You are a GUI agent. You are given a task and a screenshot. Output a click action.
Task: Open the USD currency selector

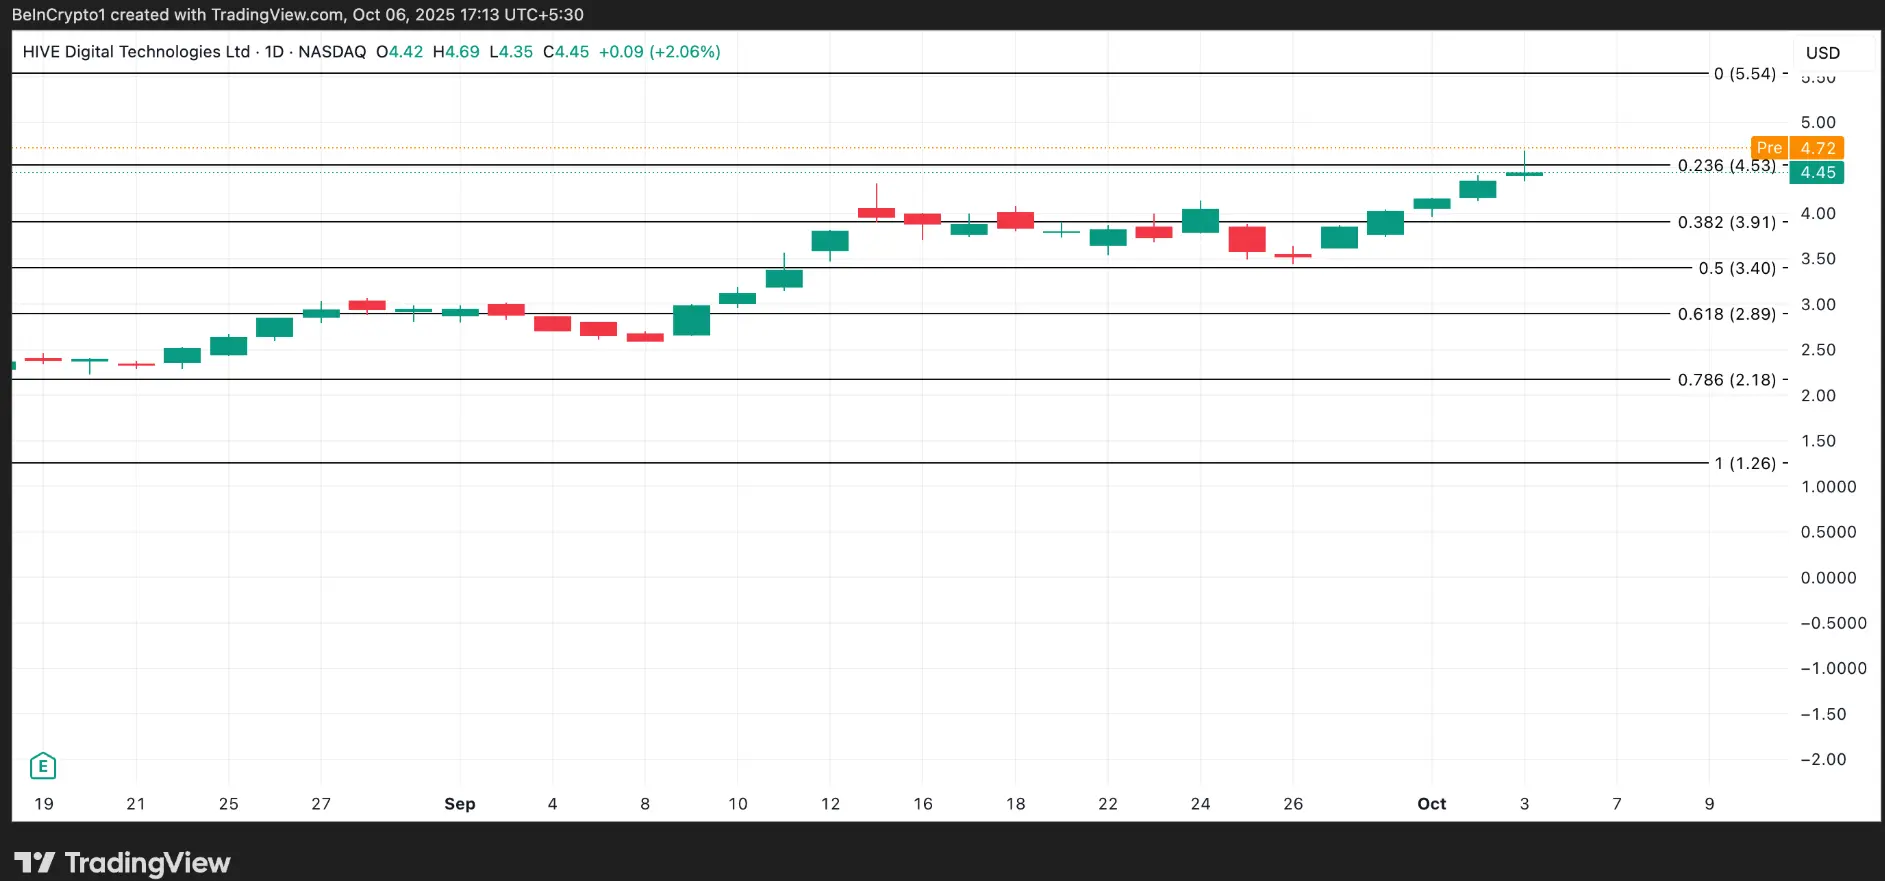click(x=1822, y=53)
